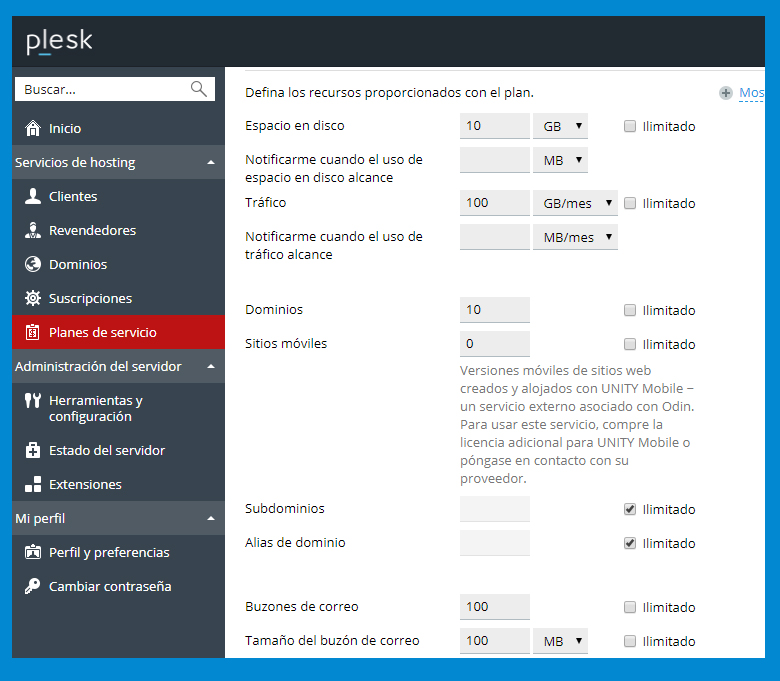Viewport: 780px width, 681px height.
Task: Click the Dominios limit input field
Action: 494,310
